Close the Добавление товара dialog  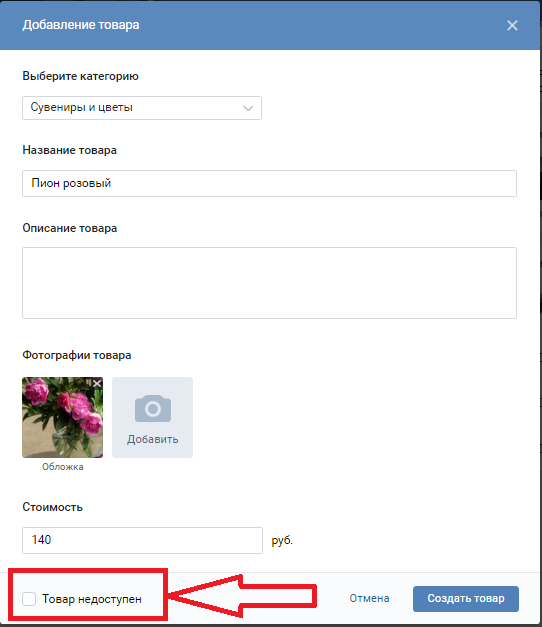click(512, 26)
